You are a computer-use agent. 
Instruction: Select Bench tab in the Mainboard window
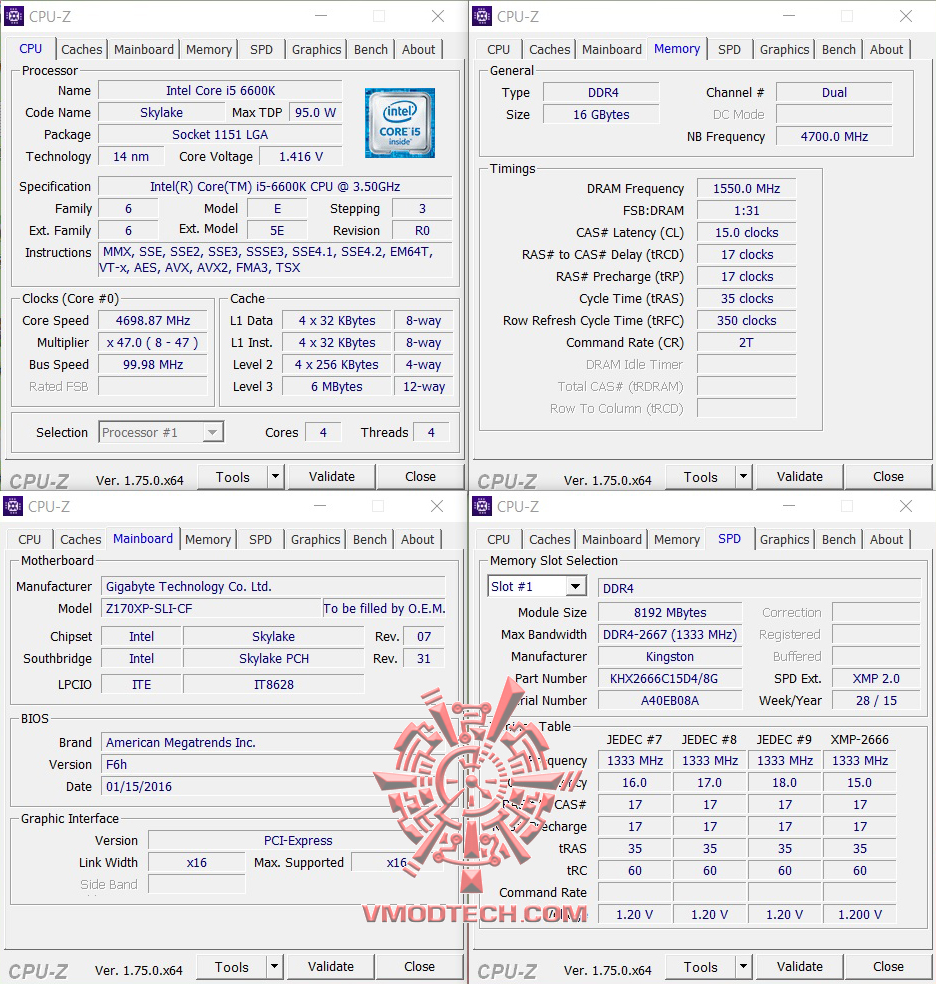370,540
